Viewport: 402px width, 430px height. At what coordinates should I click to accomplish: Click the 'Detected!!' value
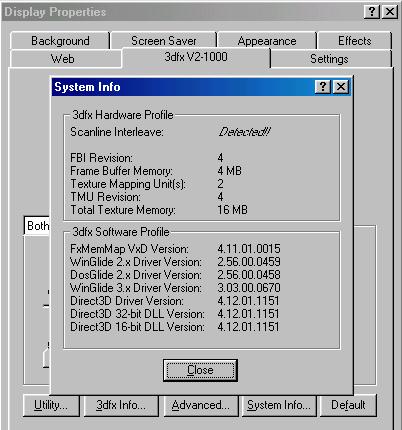[x=244, y=132]
